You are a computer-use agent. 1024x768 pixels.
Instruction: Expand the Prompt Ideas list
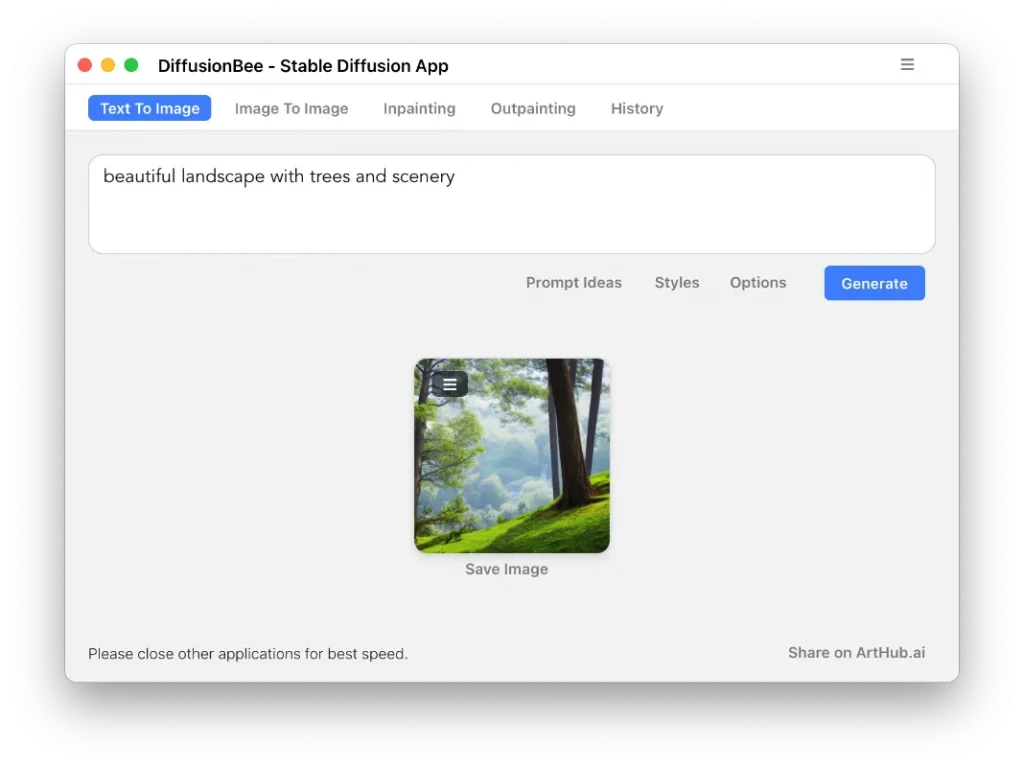573,283
